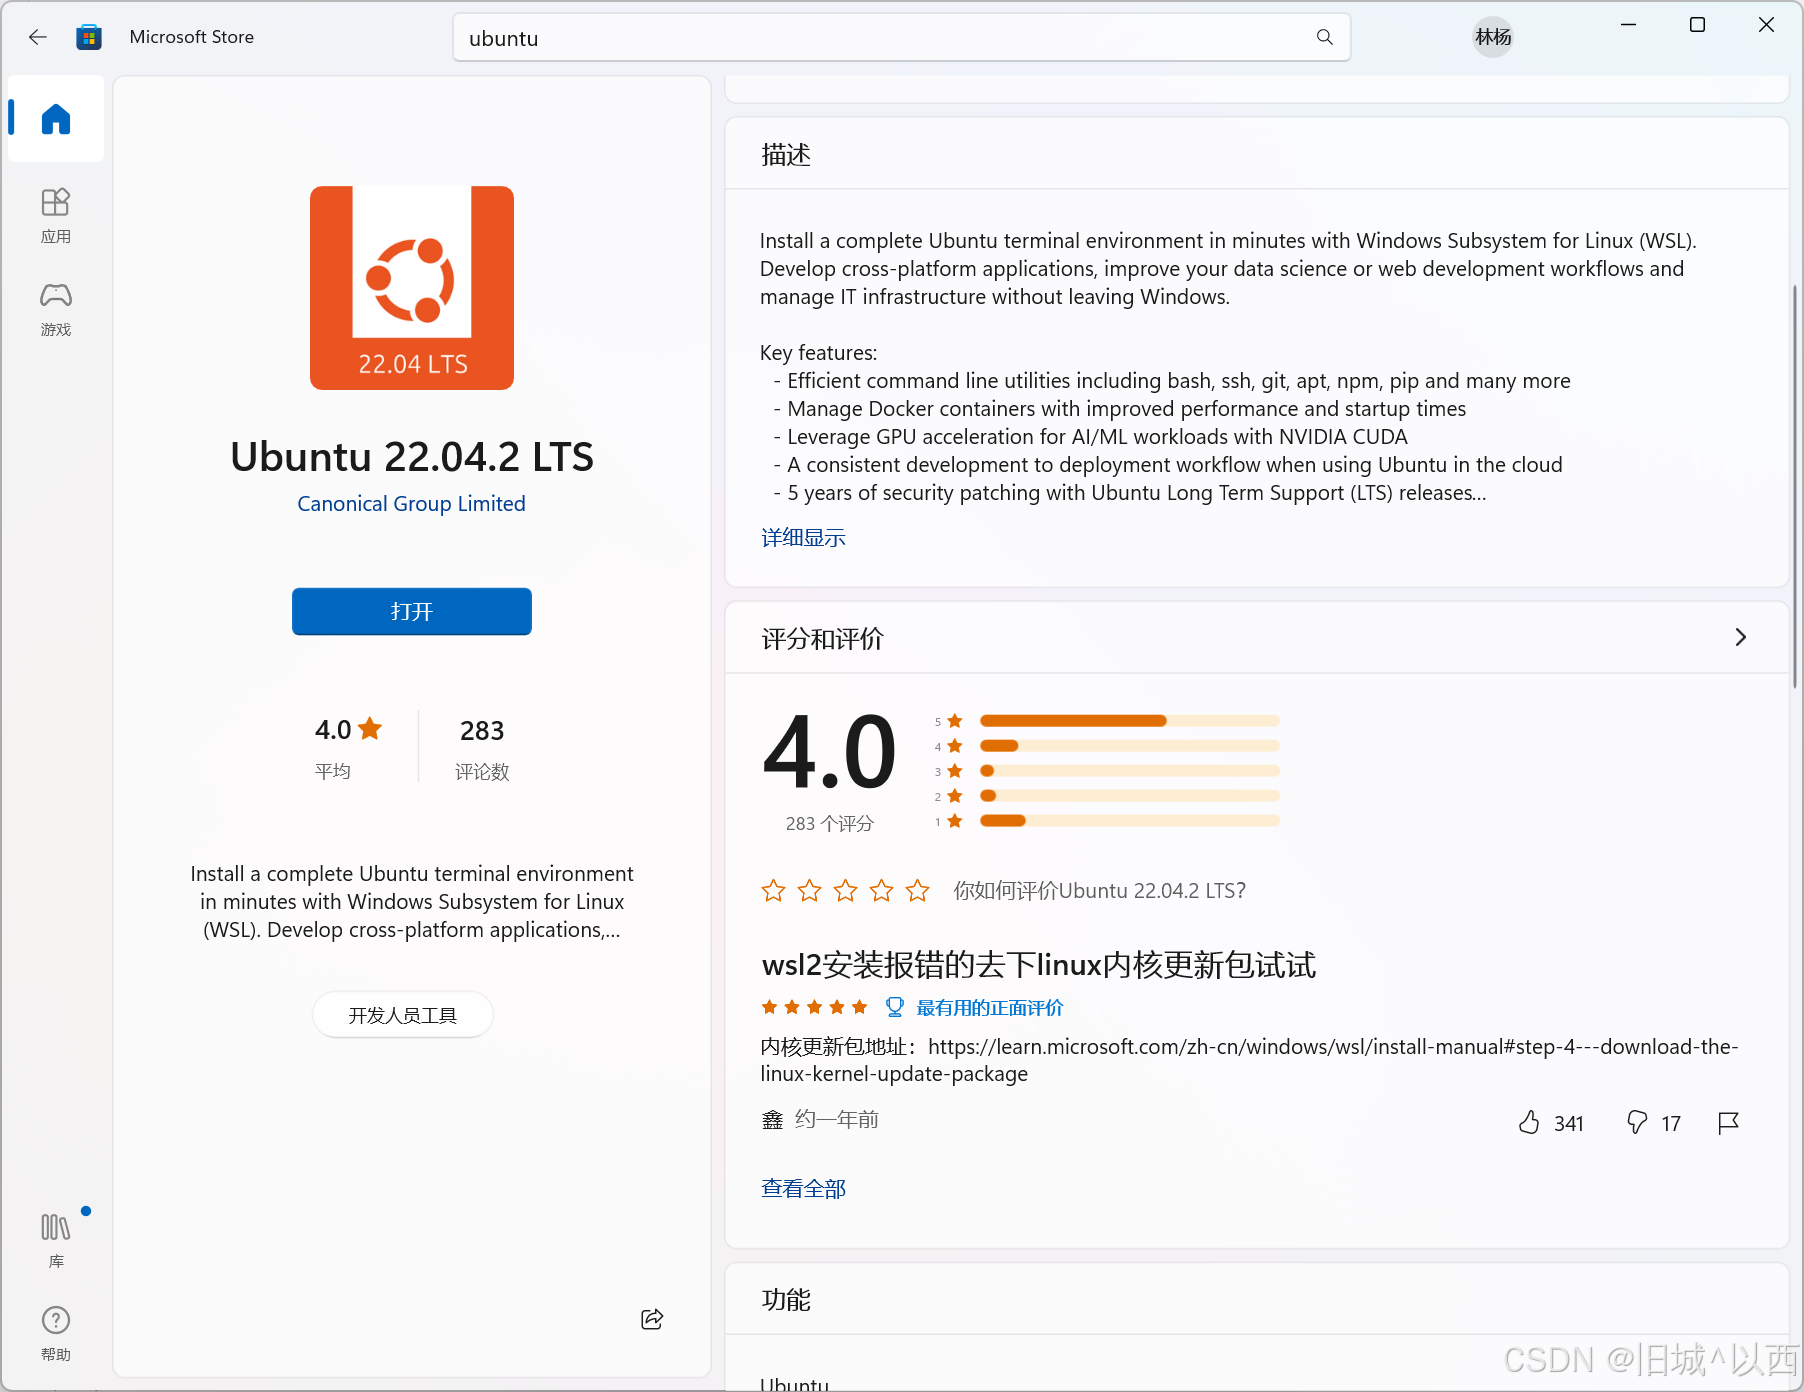
Task: Rate one star for Ubuntu 22.04.2 LTS
Action: [x=773, y=890]
